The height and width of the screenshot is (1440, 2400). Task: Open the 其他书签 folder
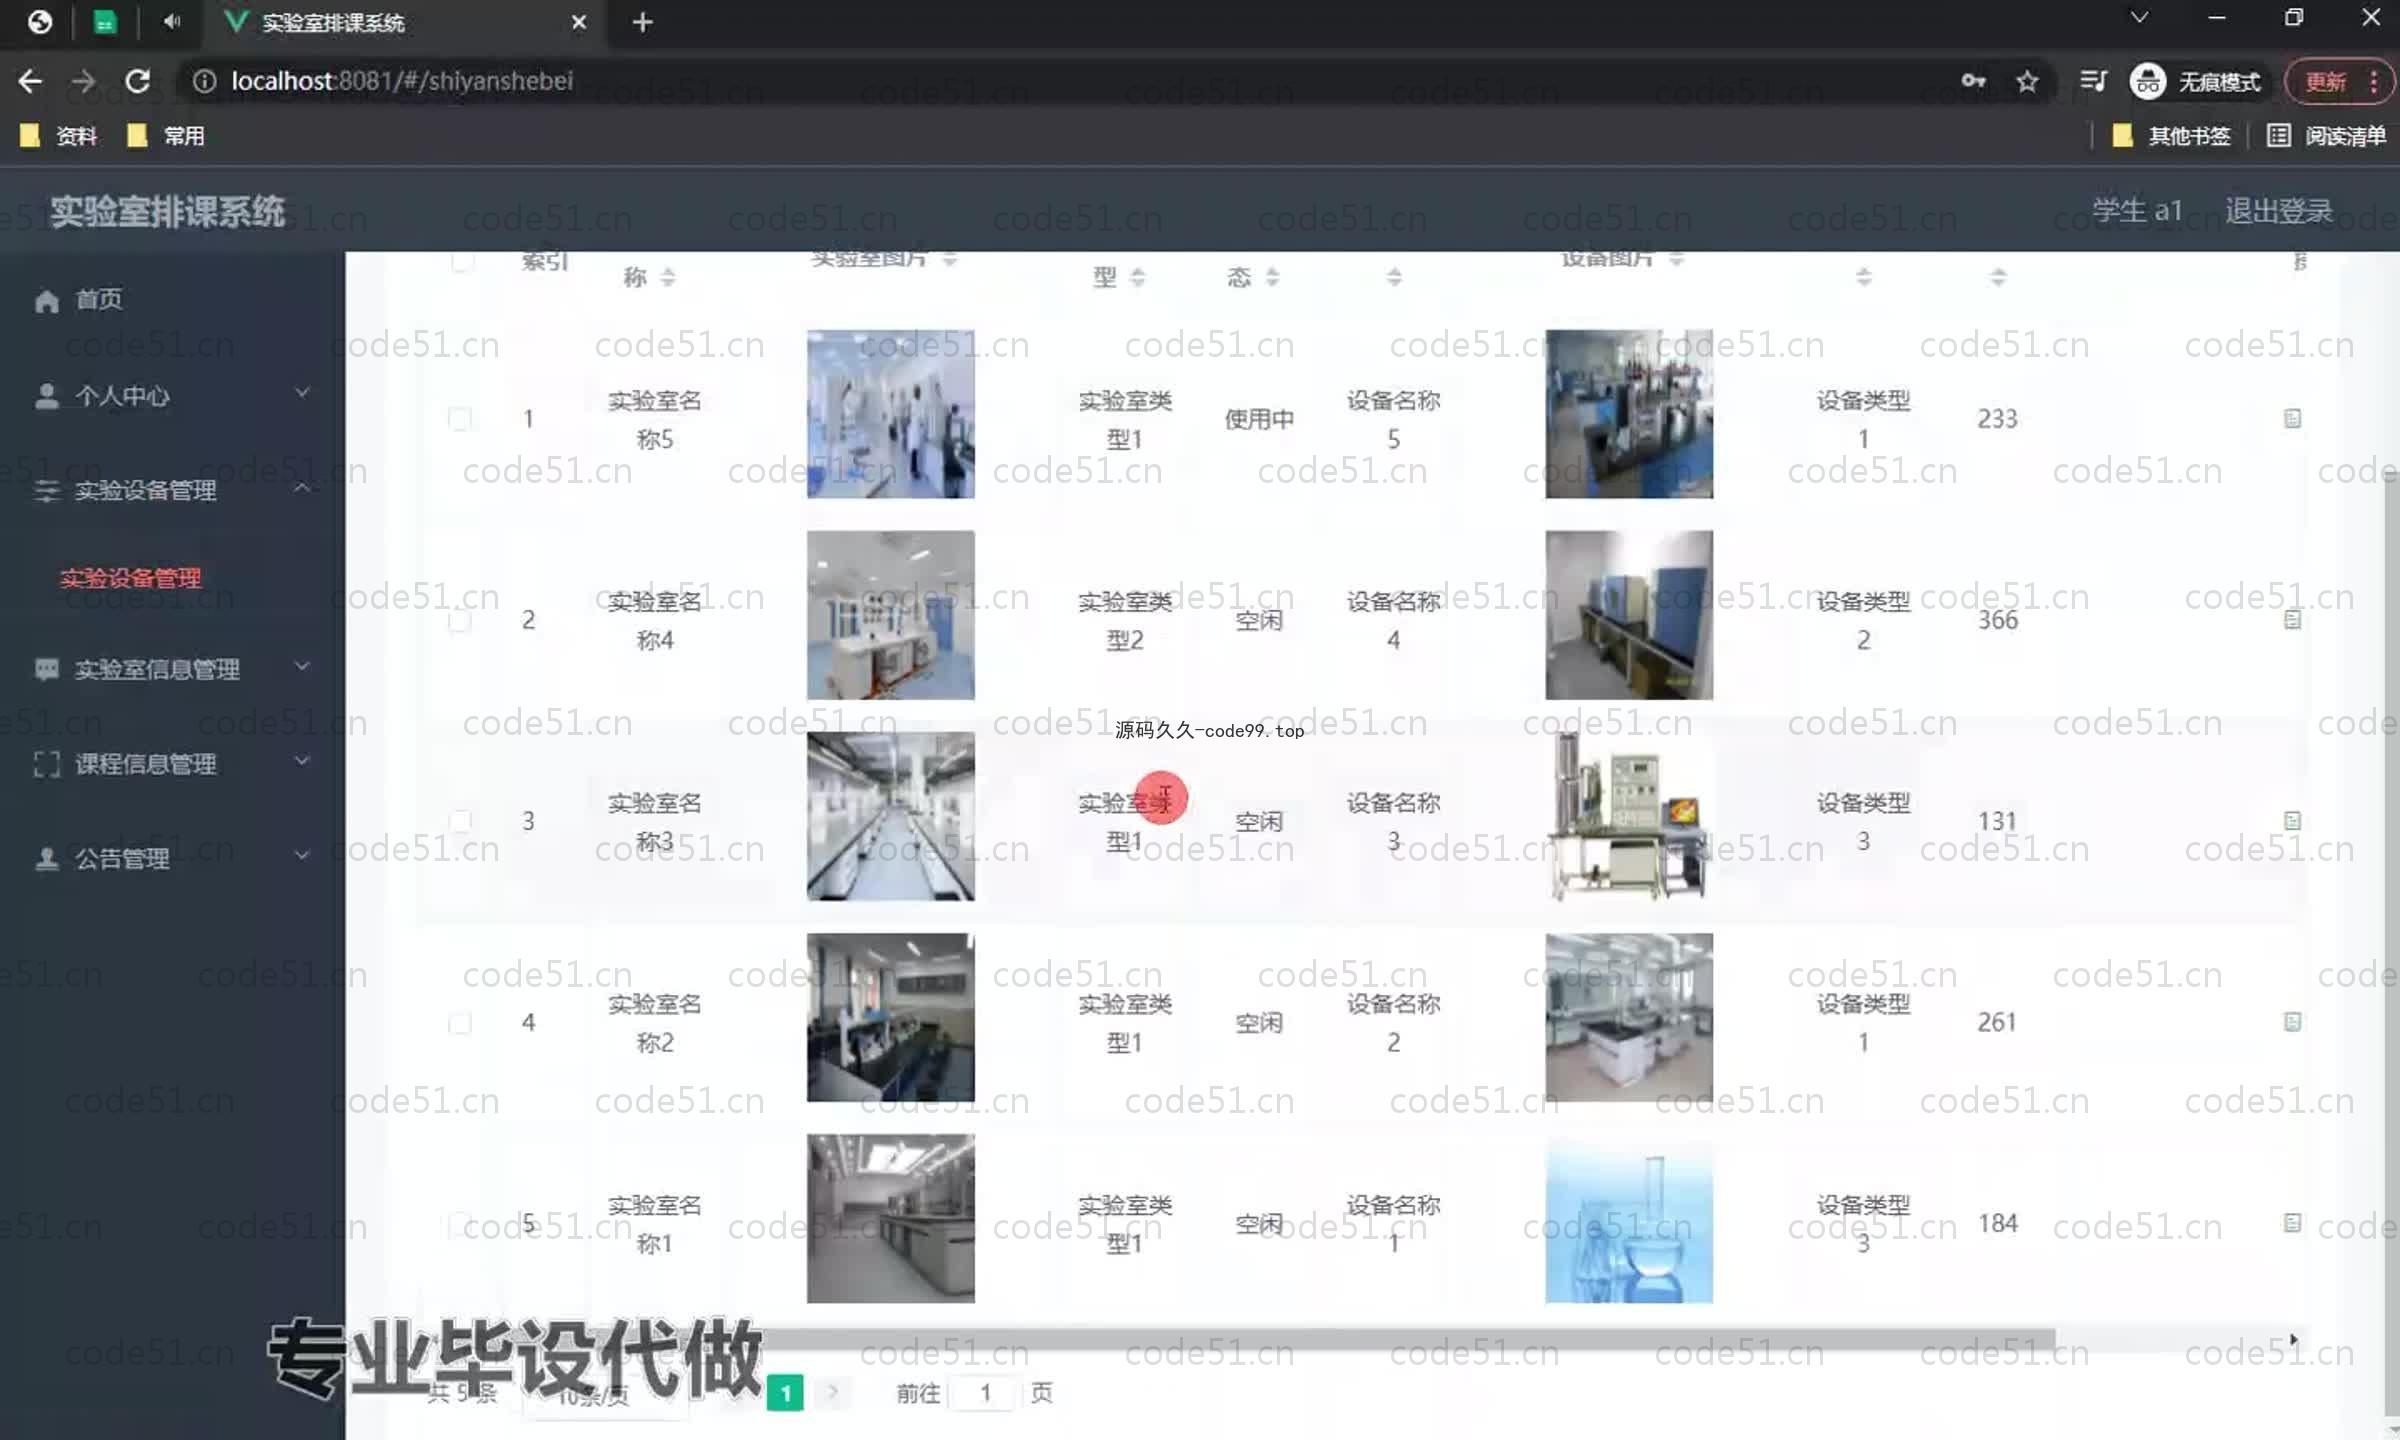(x=2171, y=136)
